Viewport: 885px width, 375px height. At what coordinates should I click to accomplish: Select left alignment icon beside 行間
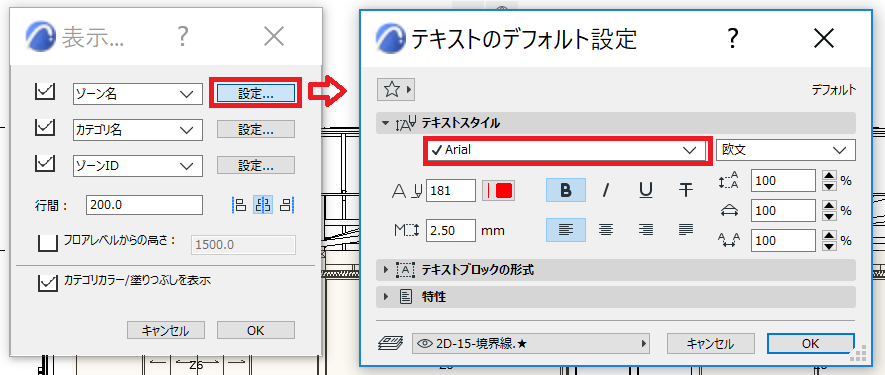(239, 205)
